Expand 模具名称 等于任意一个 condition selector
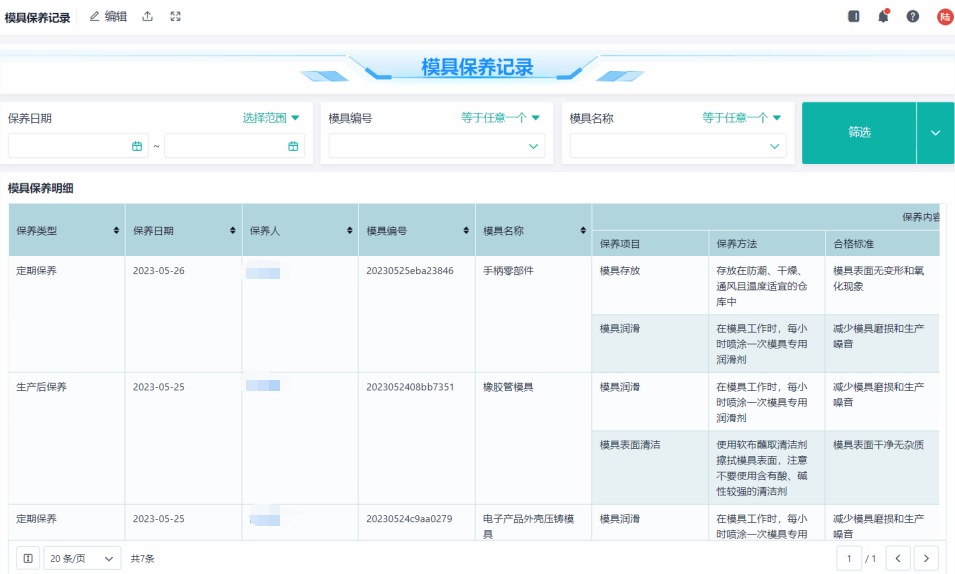This screenshot has height=574, width=955. [x=741, y=118]
